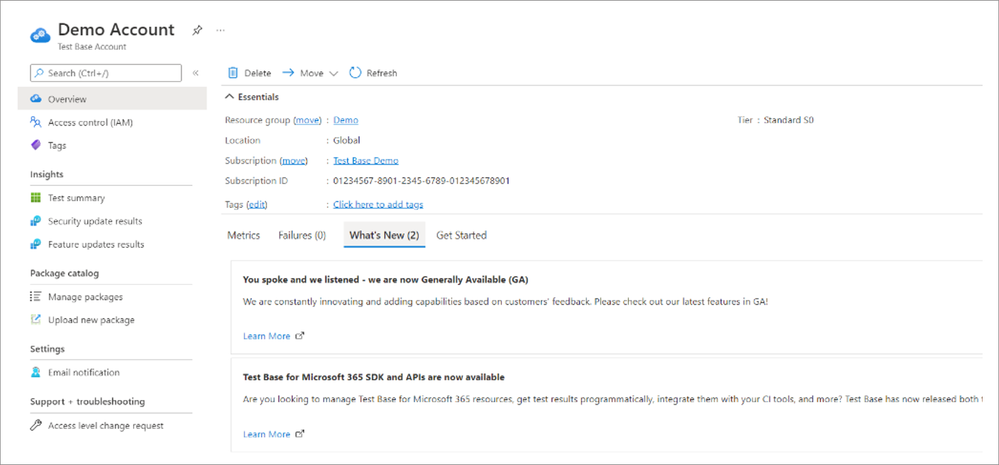Image resolution: width=999 pixels, height=465 pixels.
Task: Click the Refresh button label
Action: click(x=382, y=73)
